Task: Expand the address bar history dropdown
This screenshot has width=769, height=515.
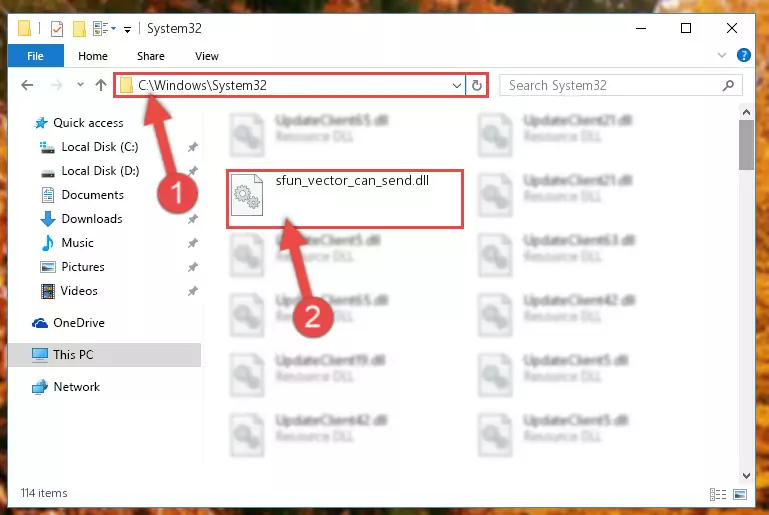Action: tap(457, 86)
